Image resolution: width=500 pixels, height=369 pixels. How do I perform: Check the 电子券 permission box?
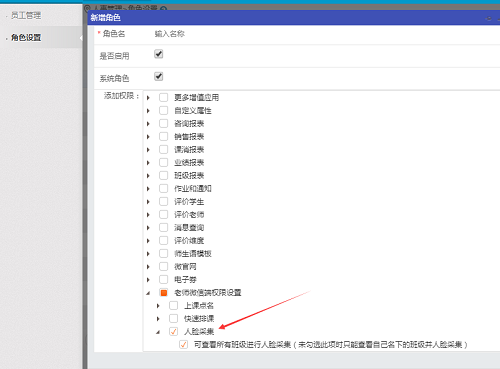point(163,279)
